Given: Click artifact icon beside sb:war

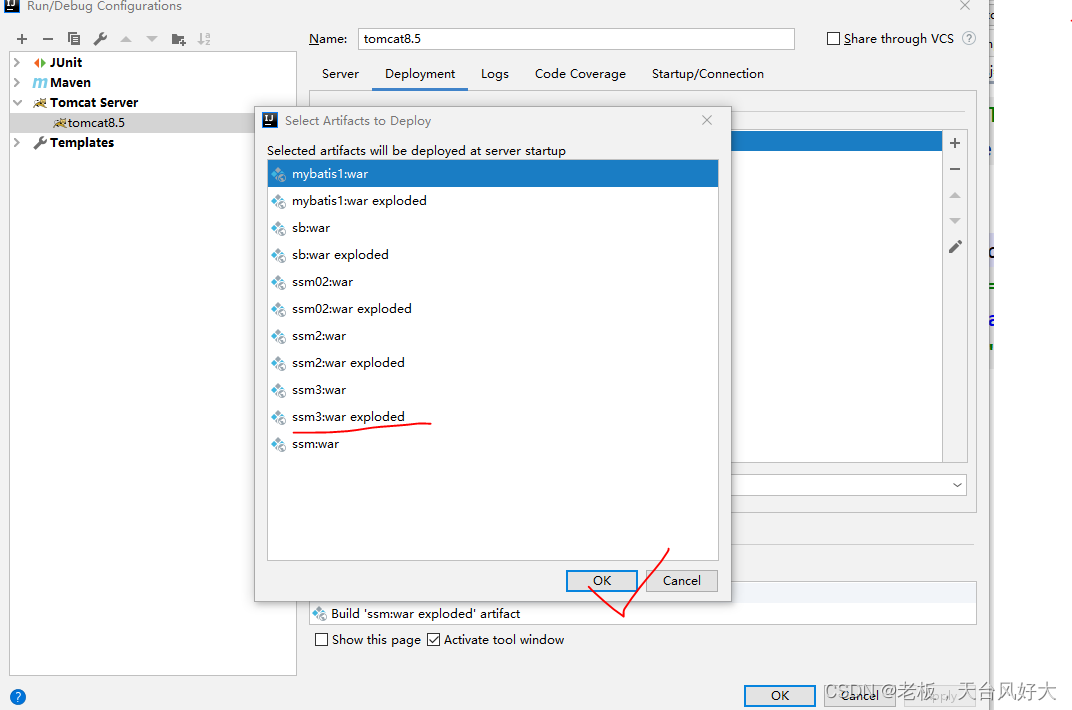Looking at the screenshot, I should pyautogui.click(x=278, y=228).
